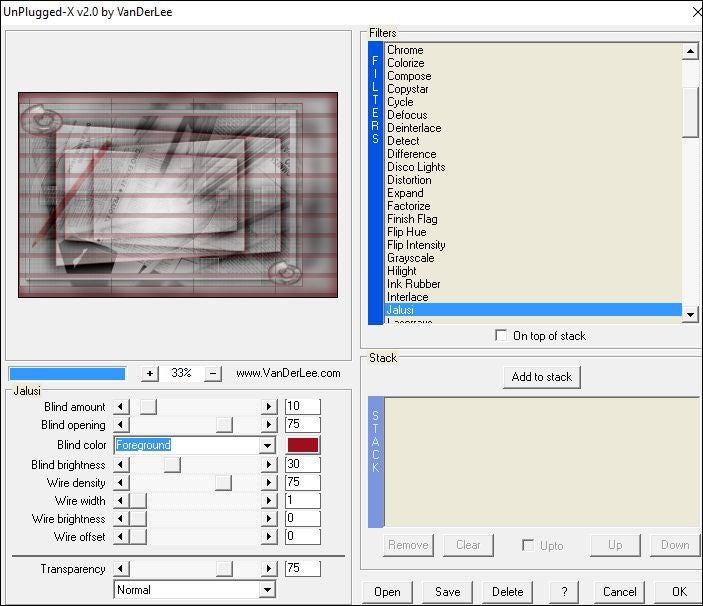Viewport: 703px width, 606px height.
Task: Enable the On top of stack checkbox
Action: [x=501, y=336]
